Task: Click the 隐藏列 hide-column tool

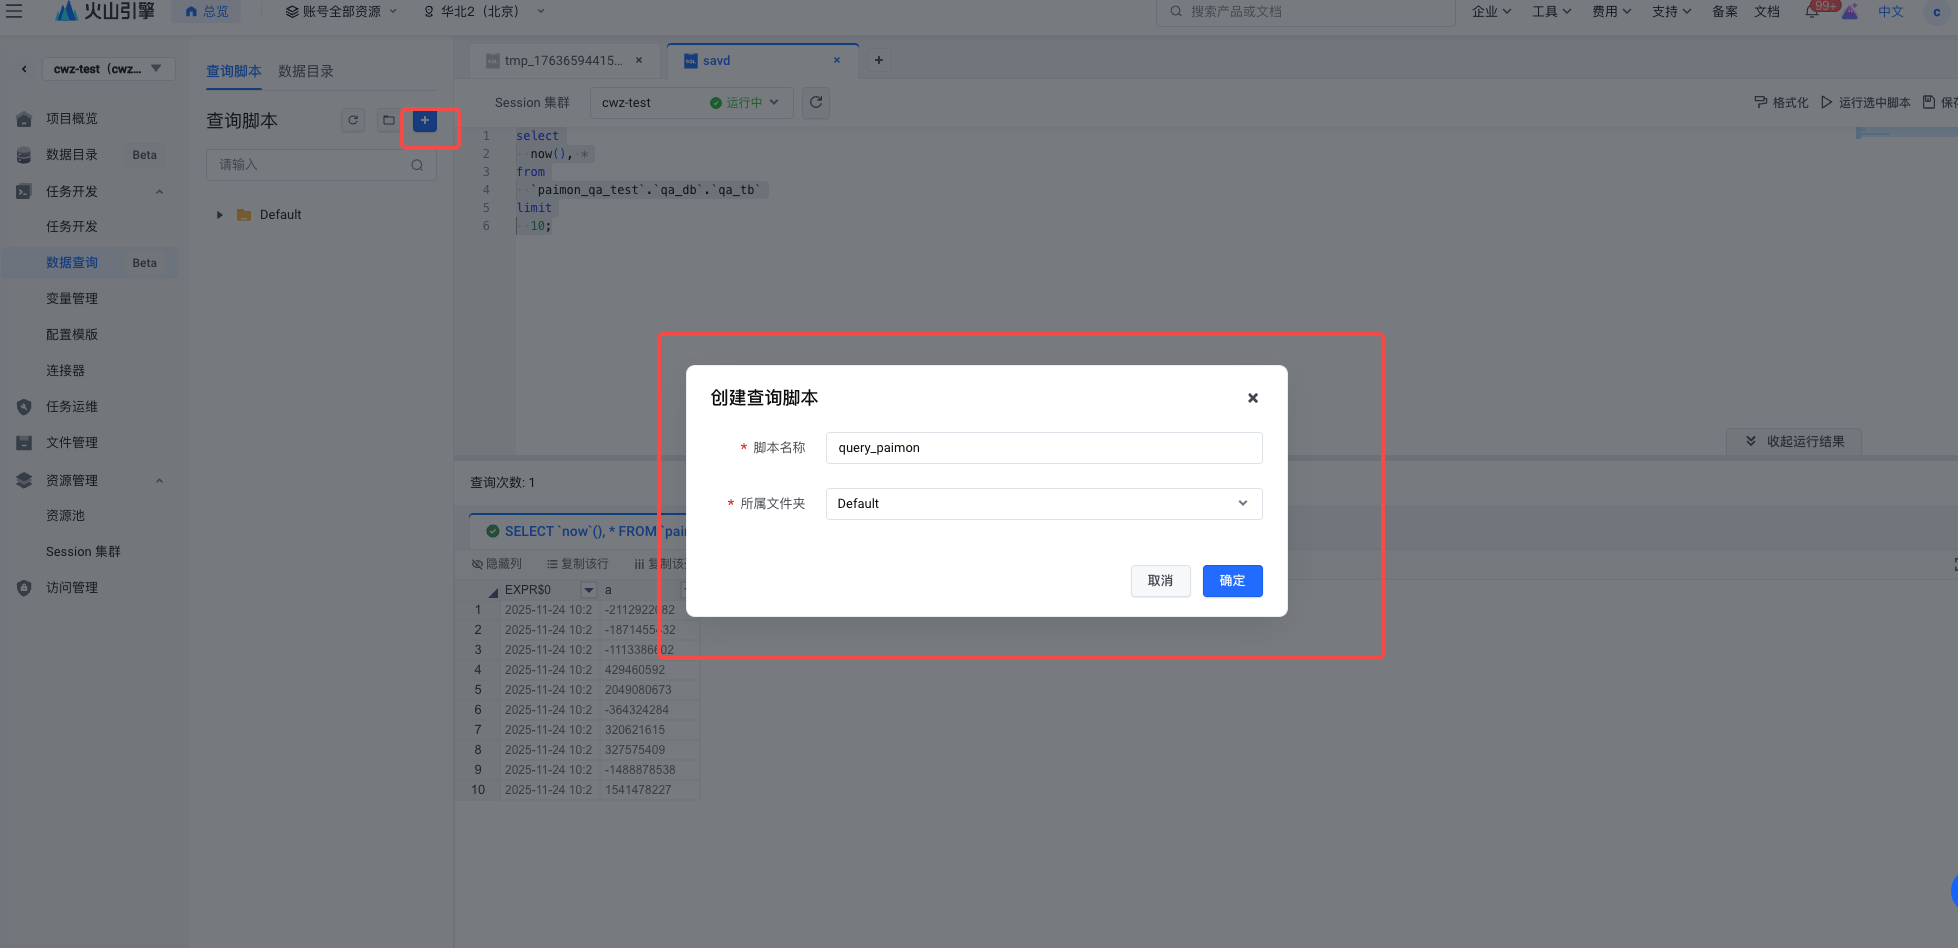Action: (x=497, y=564)
